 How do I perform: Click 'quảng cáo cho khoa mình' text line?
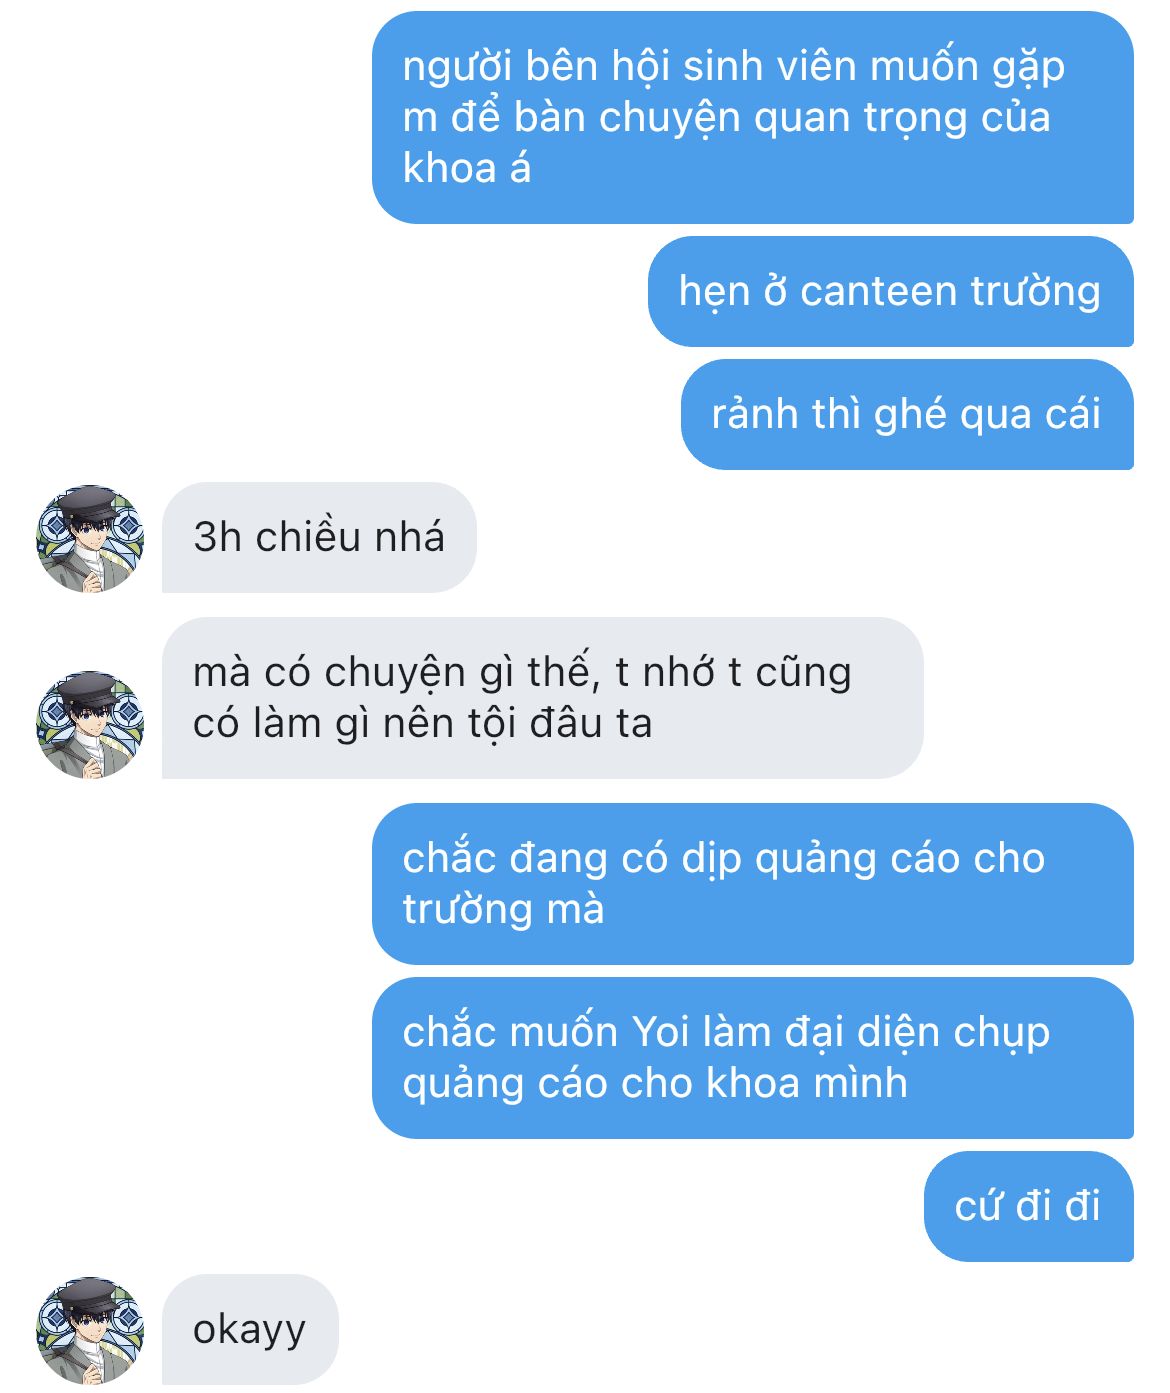[x=655, y=1084]
